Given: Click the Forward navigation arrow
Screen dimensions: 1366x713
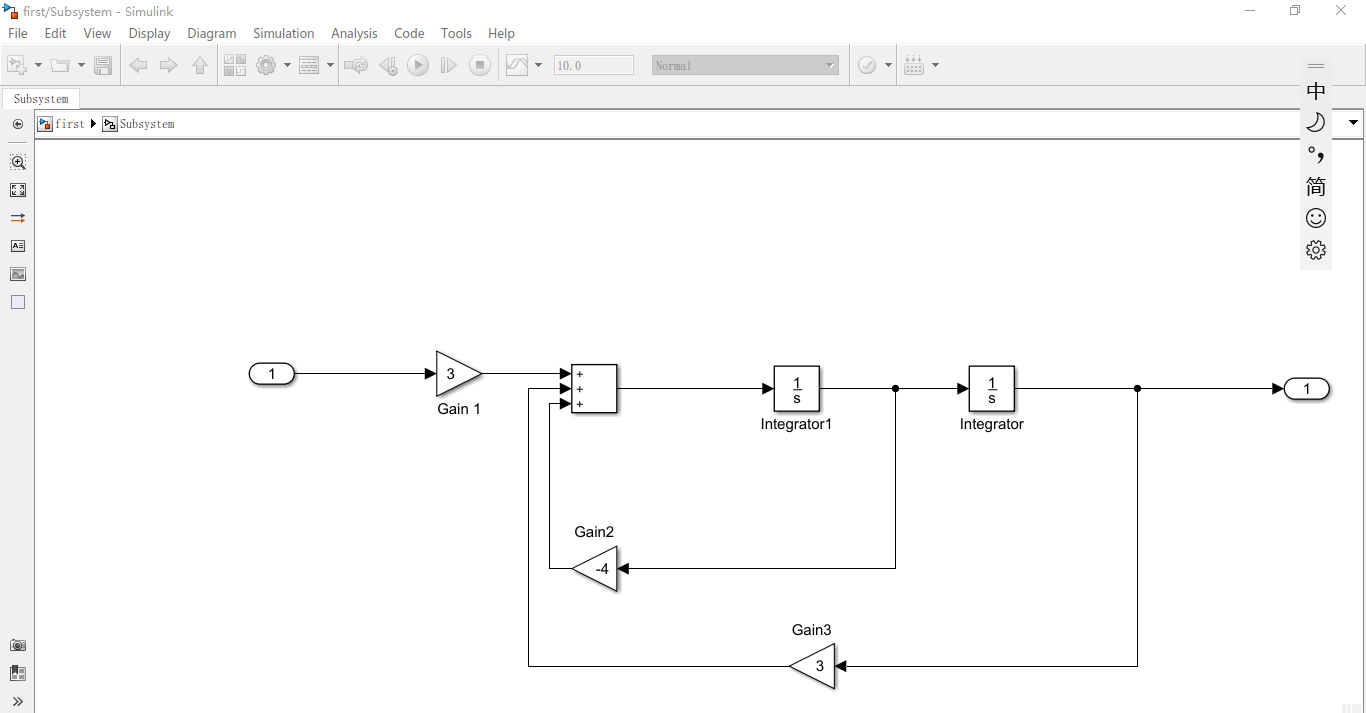Looking at the screenshot, I should click(168, 65).
